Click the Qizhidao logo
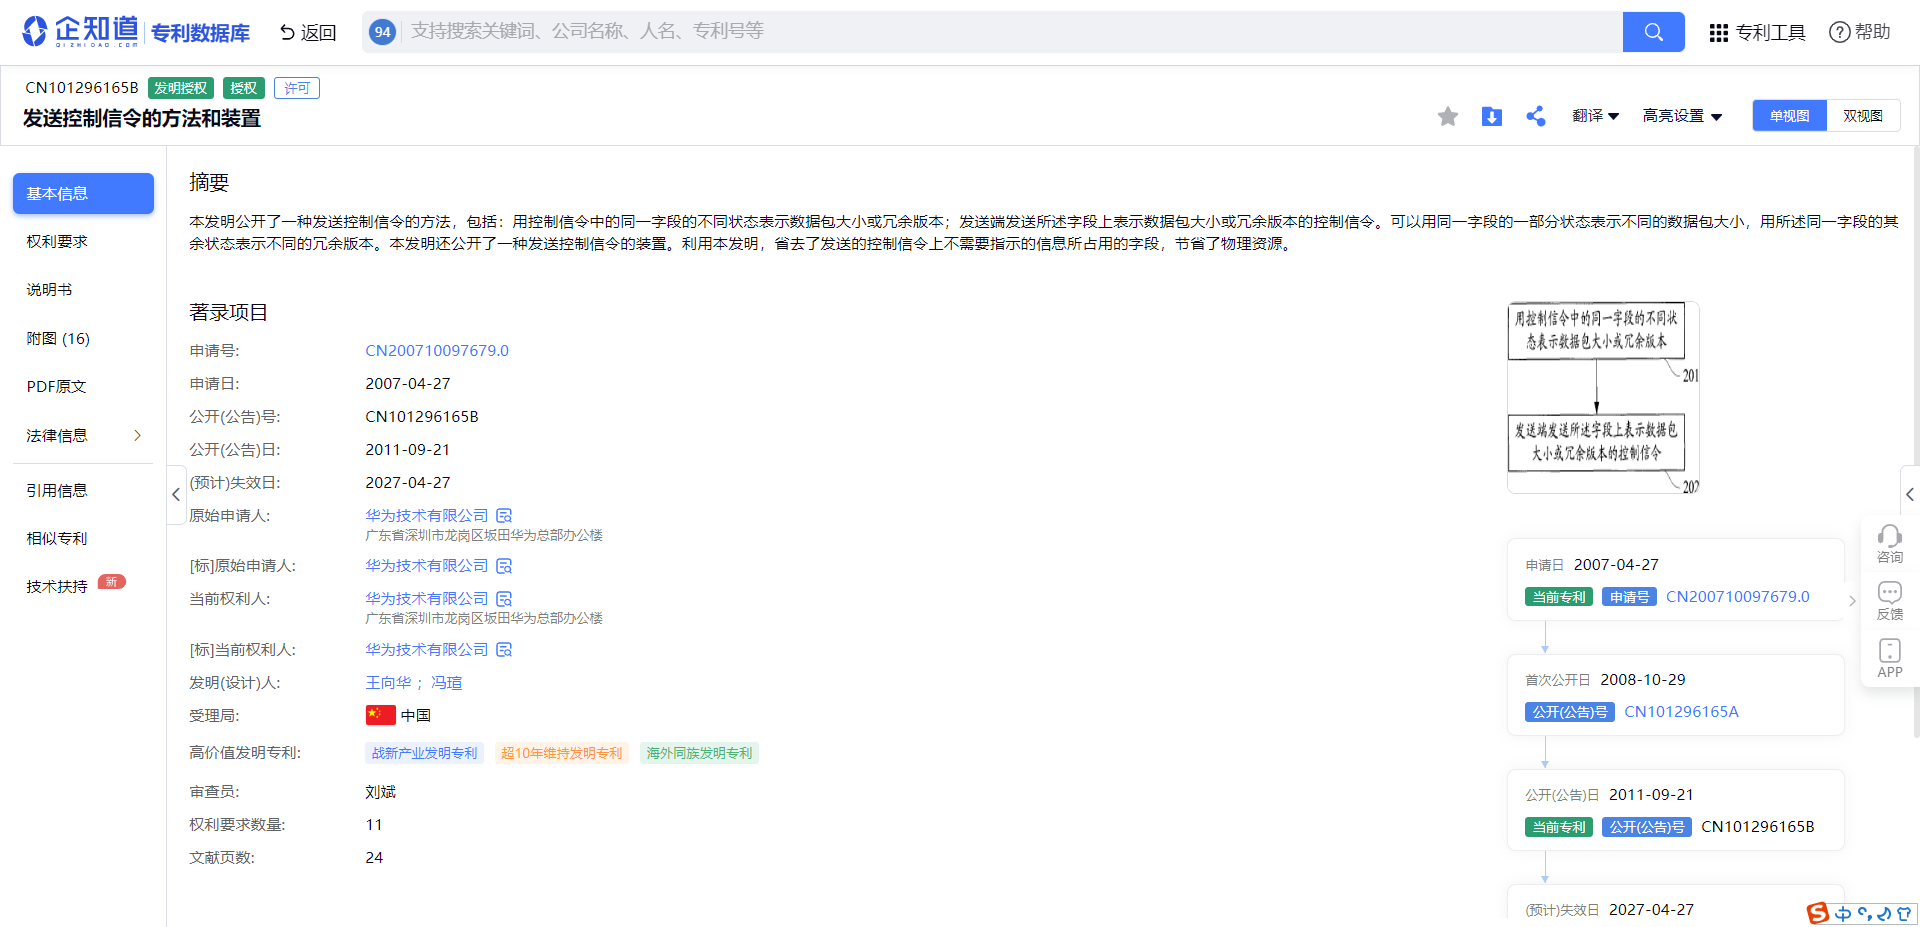1920x927 pixels. 80,31
